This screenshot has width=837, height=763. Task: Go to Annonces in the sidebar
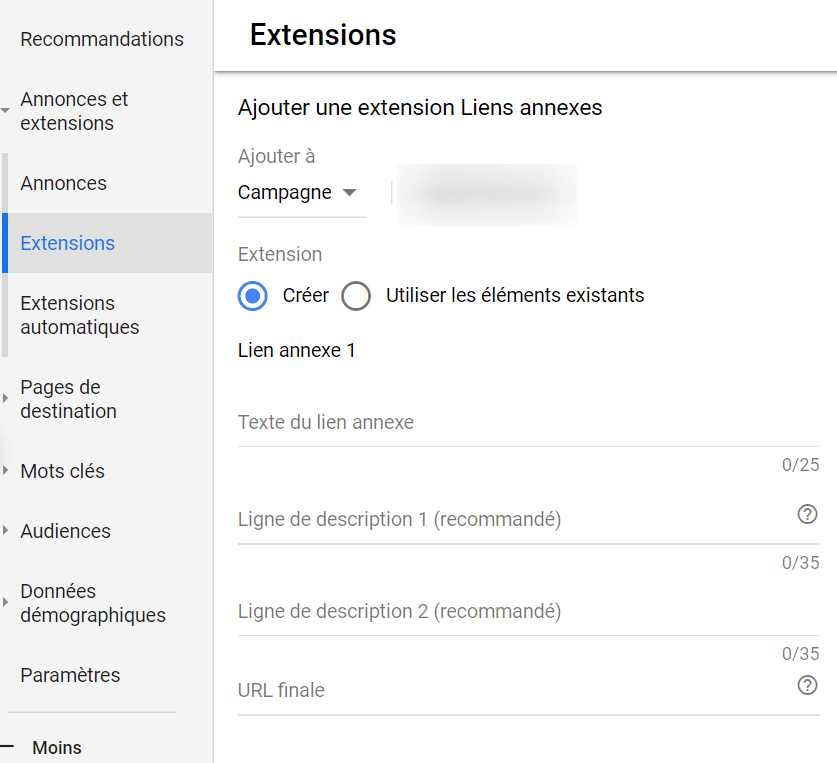[64, 183]
